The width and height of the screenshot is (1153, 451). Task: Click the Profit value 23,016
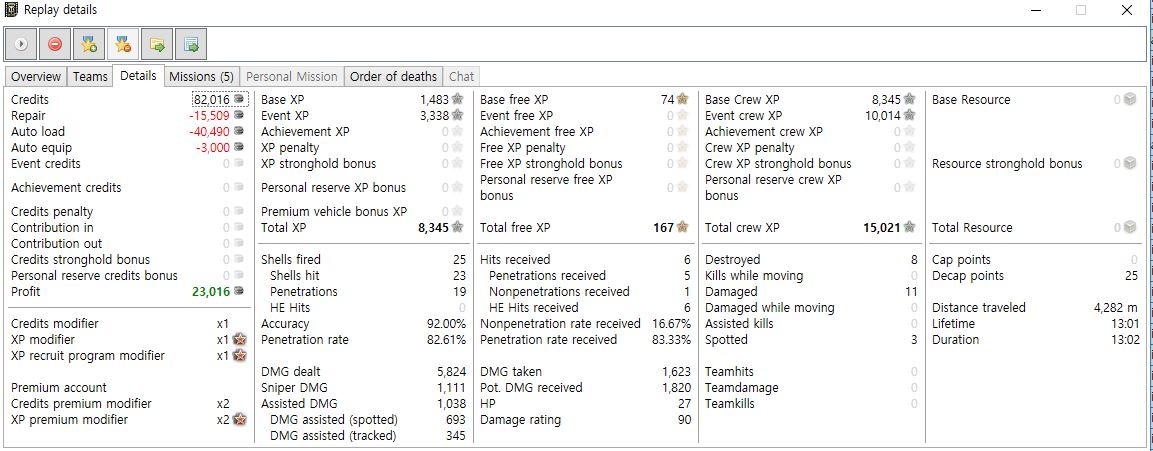point(212,292)
